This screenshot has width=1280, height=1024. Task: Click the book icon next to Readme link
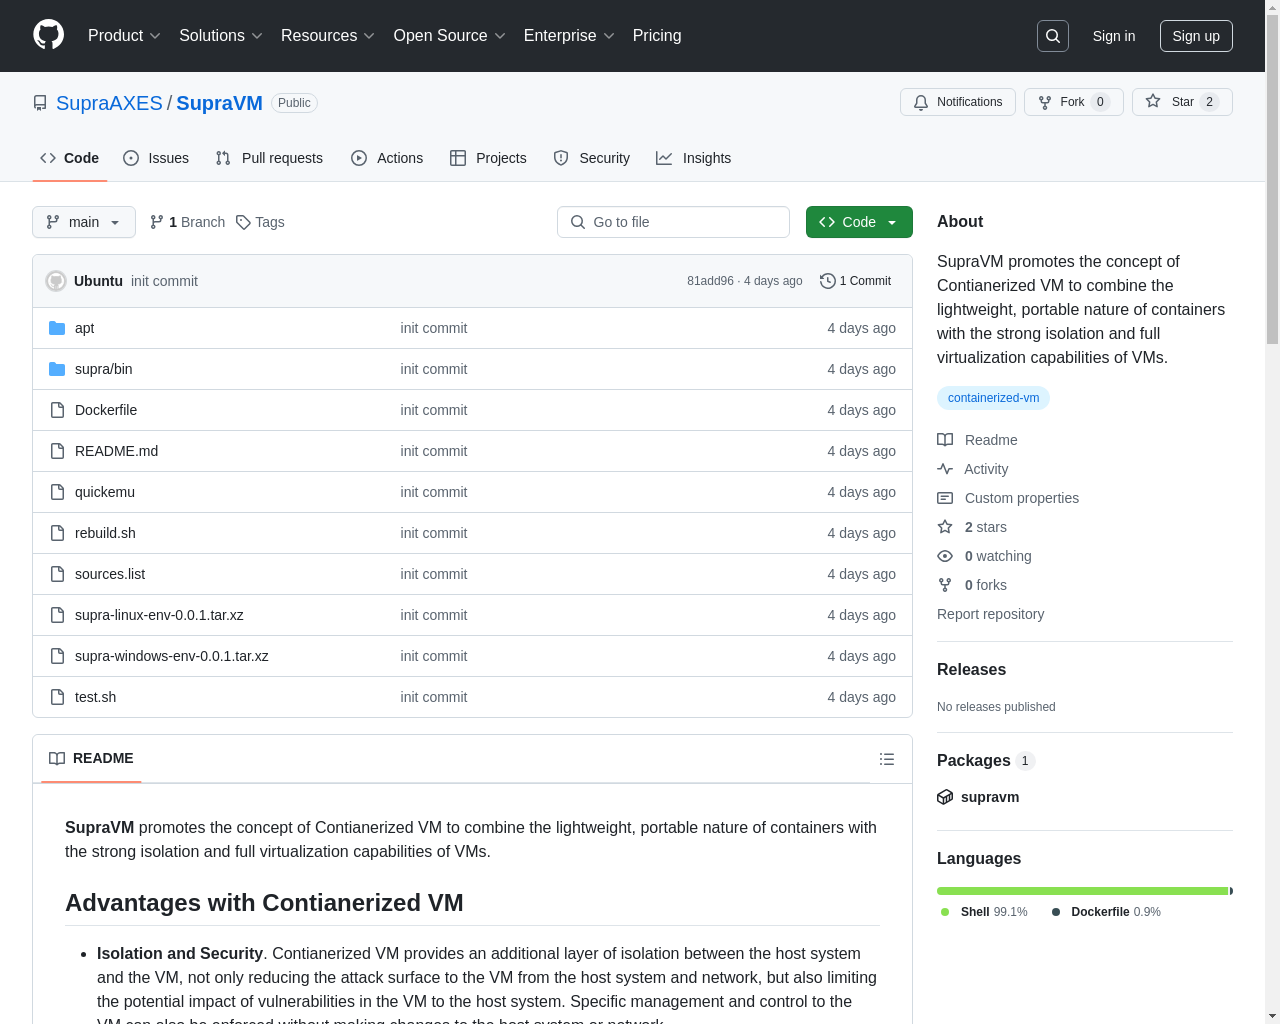pos(945,440)
